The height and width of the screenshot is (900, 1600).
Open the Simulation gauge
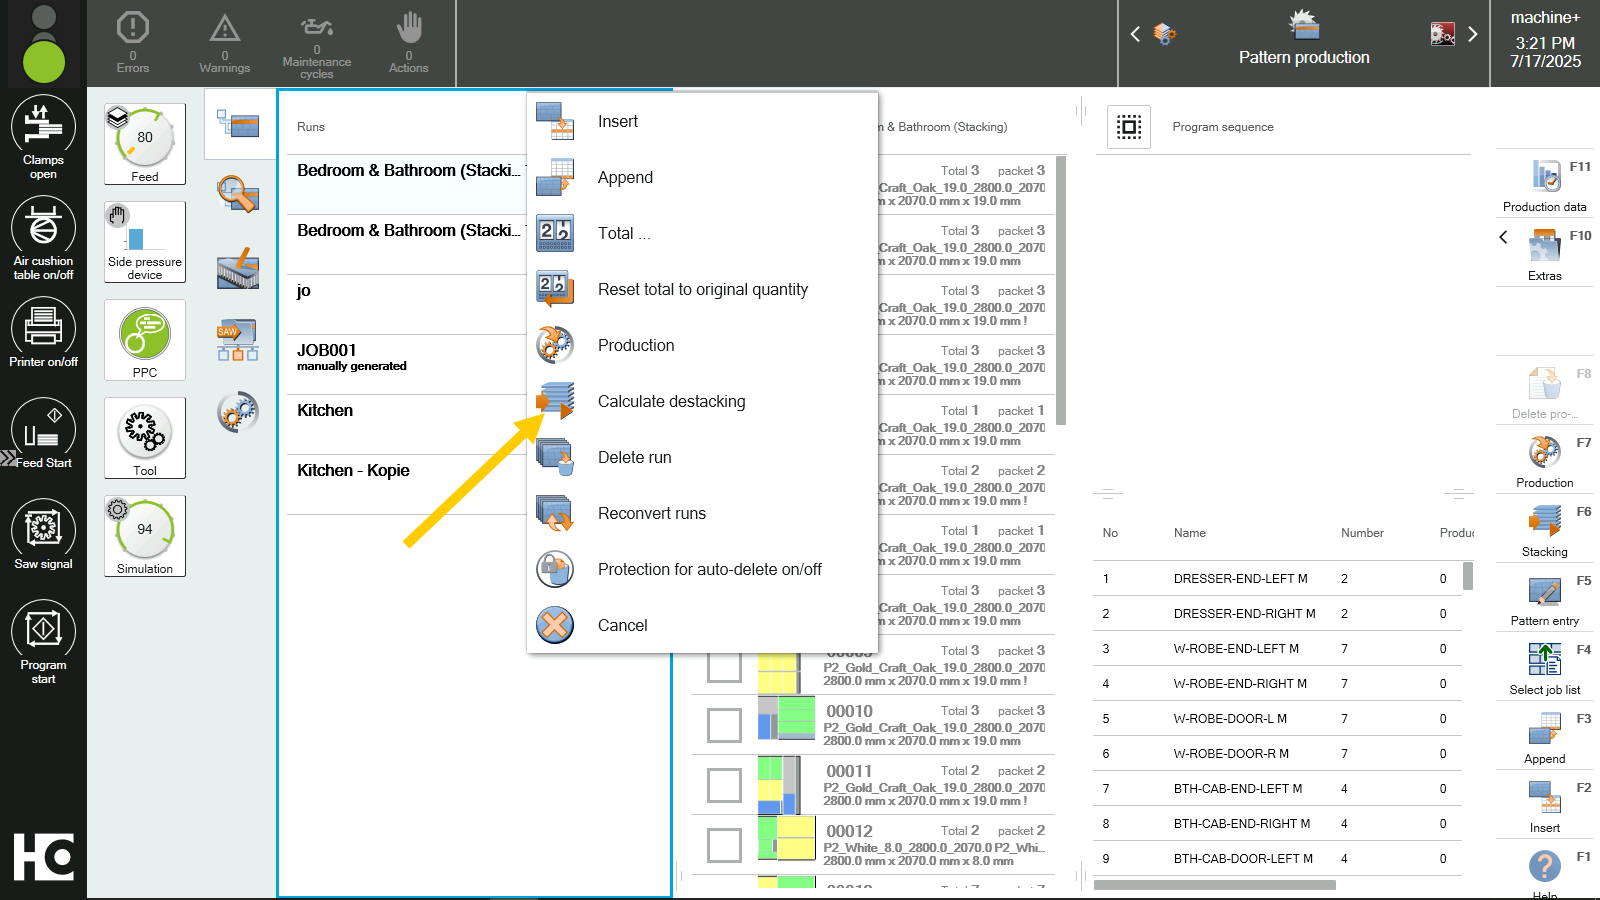(145, 536)
